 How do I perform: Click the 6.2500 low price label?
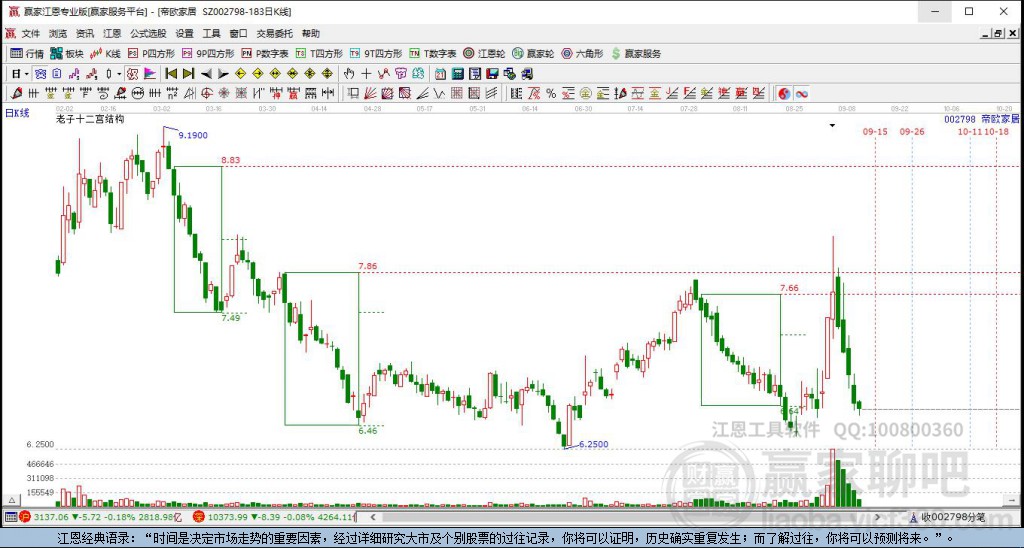pyautogui.click(x=594, y=444)
